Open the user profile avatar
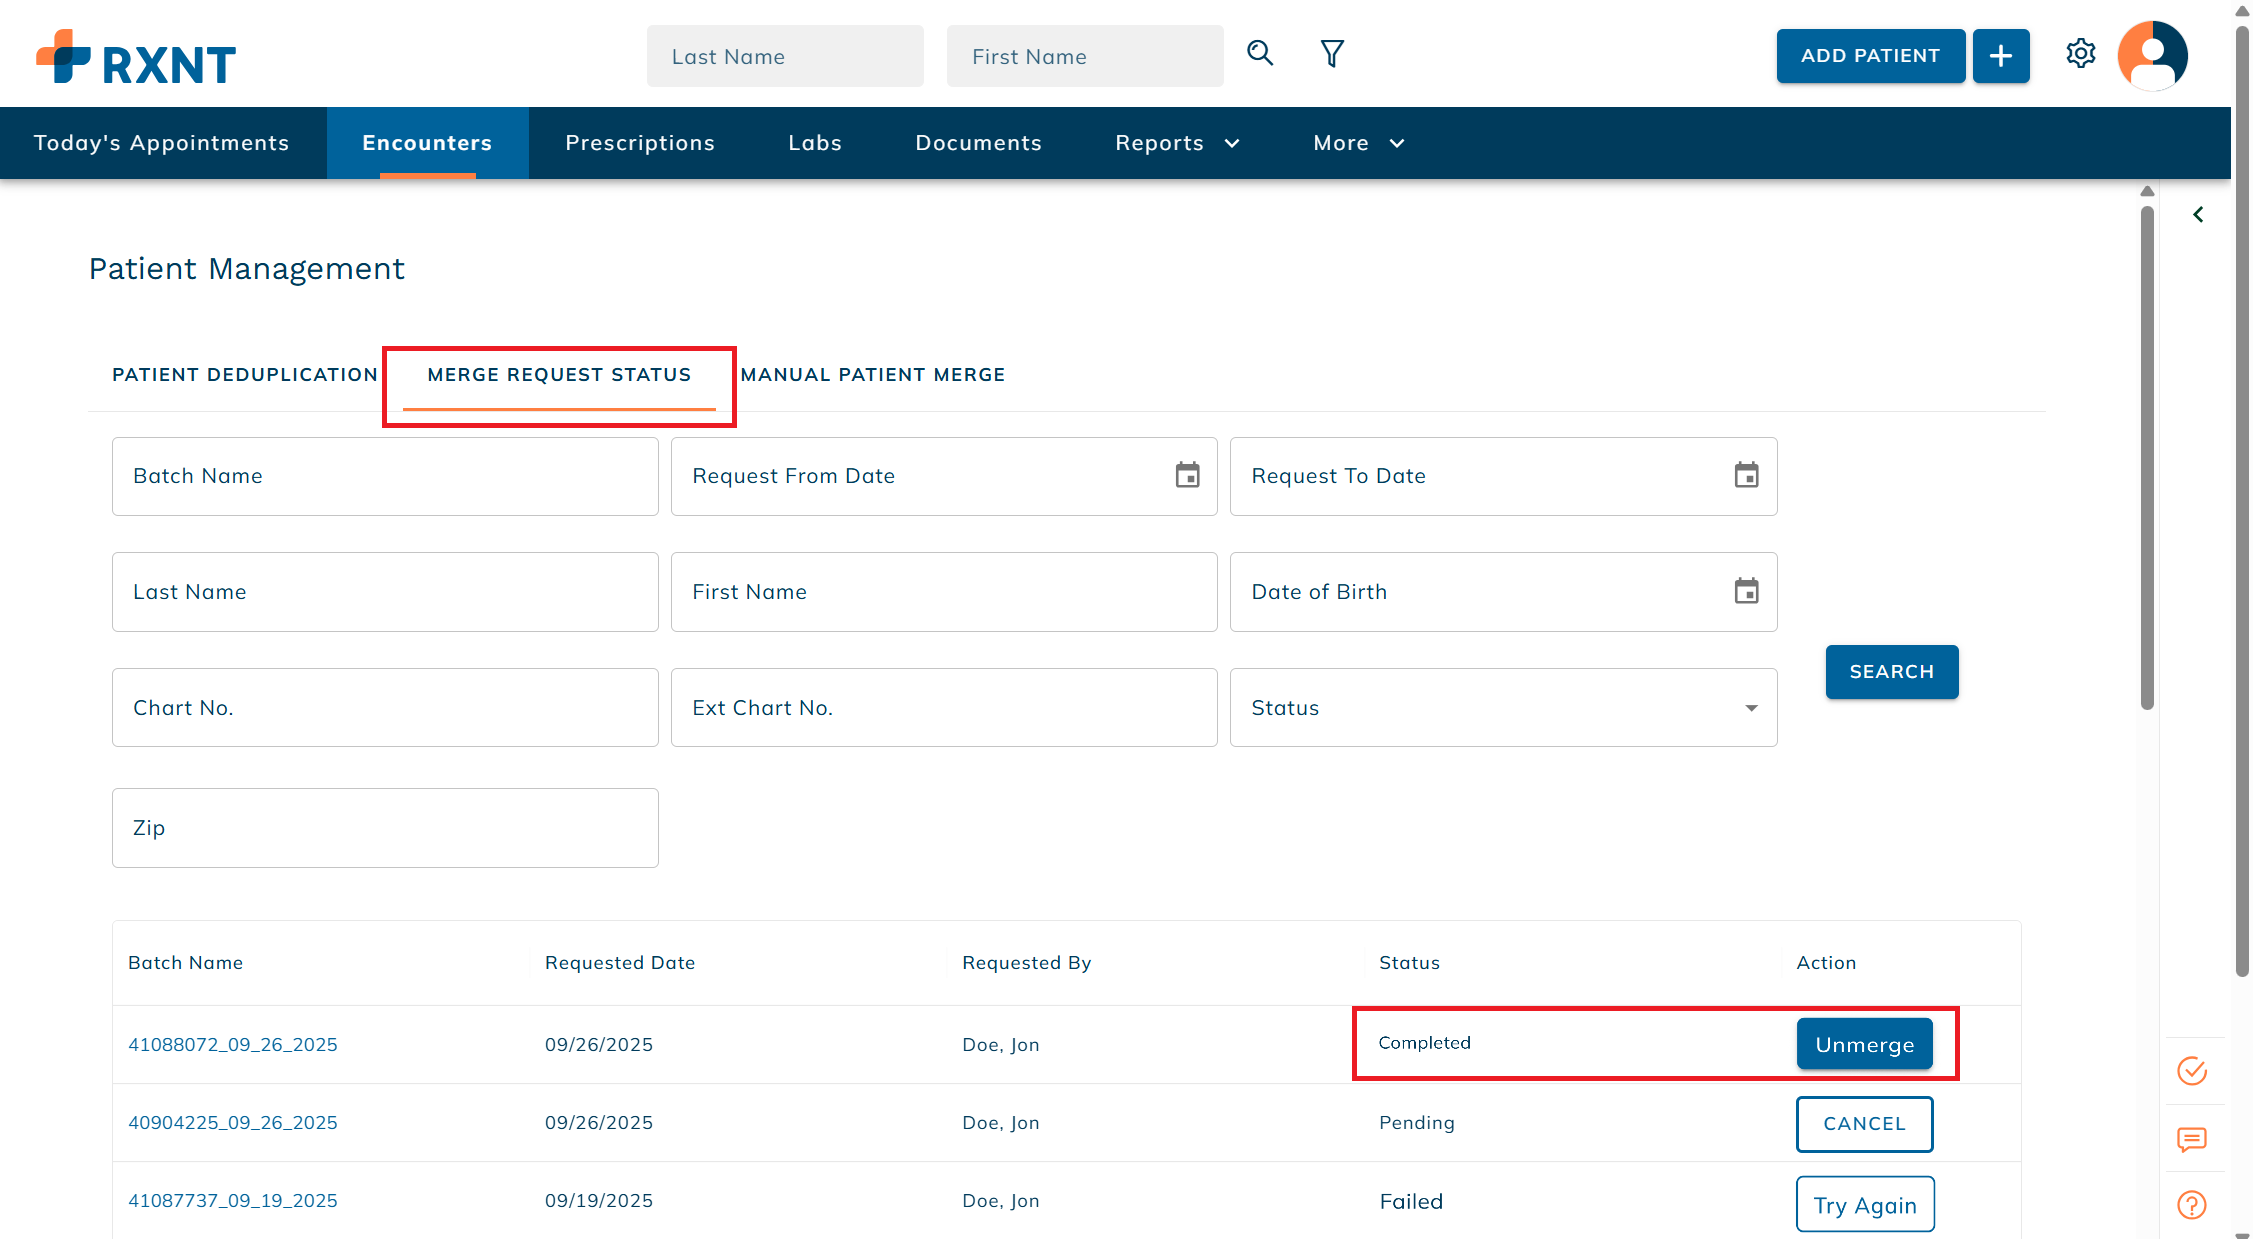The image size is (2253, 1239). [2152, 56]
